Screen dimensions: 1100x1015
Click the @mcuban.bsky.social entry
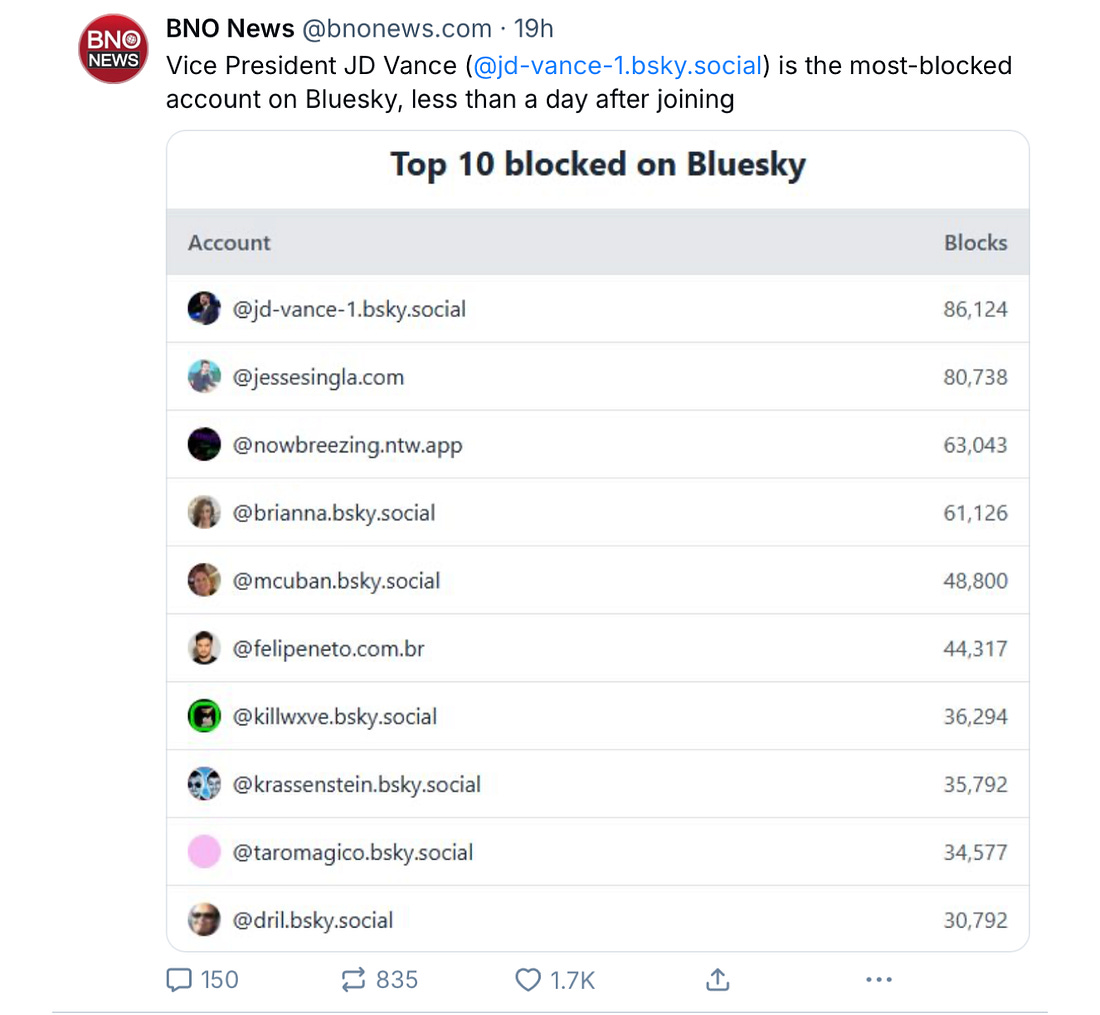tap(336, 581)
